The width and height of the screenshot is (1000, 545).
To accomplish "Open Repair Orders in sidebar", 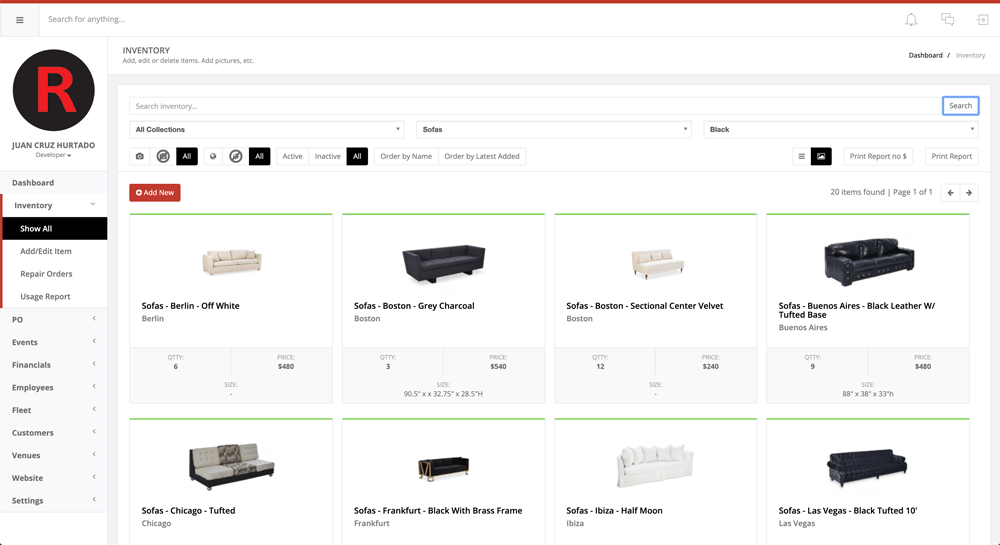I will pos(46,274).
